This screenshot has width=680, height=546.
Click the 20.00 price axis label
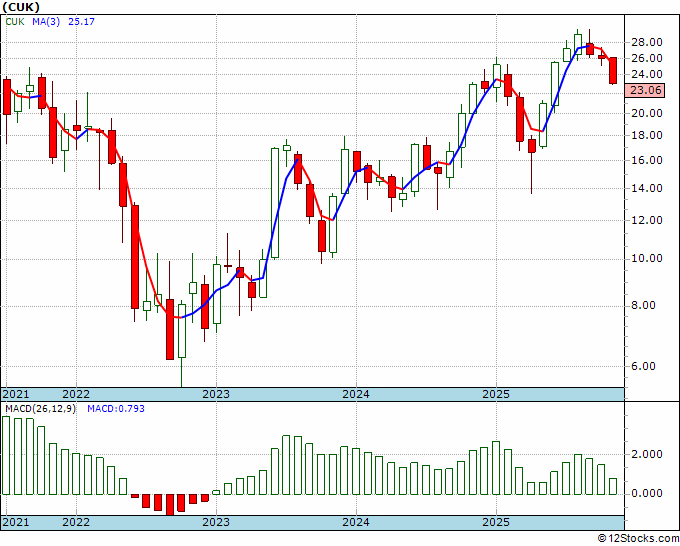pyautogui.click(x=646, y=113)
